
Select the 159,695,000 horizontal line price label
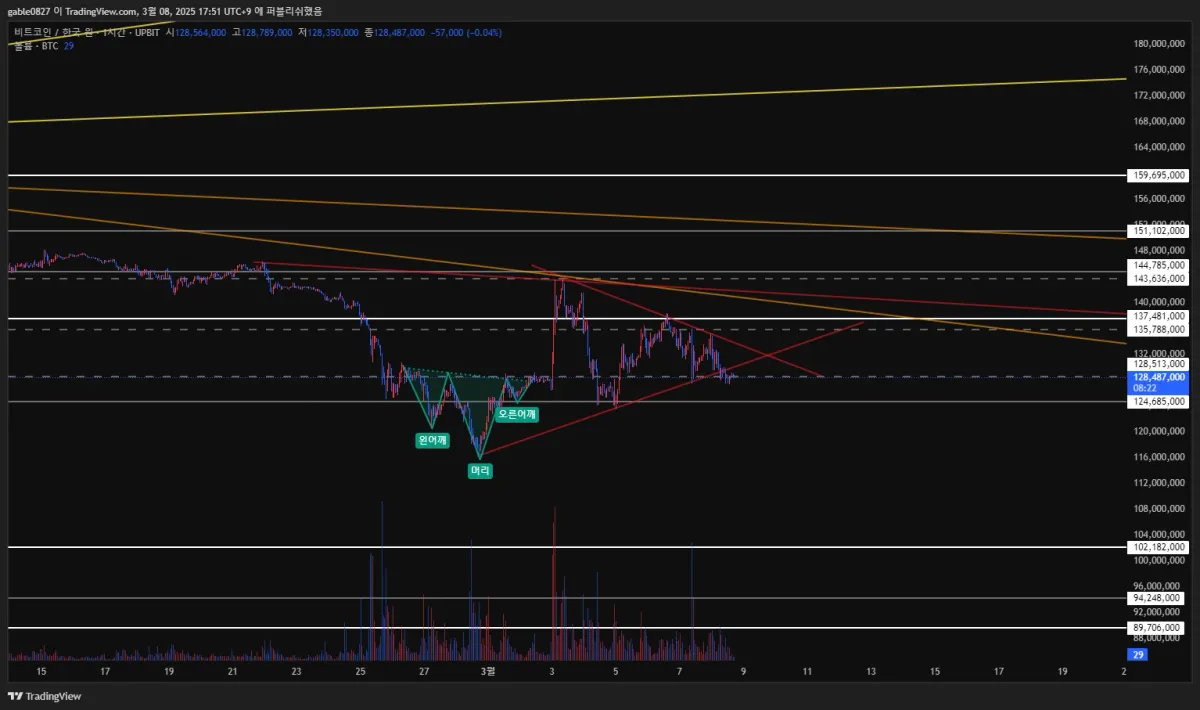(x=1158, y=175)
